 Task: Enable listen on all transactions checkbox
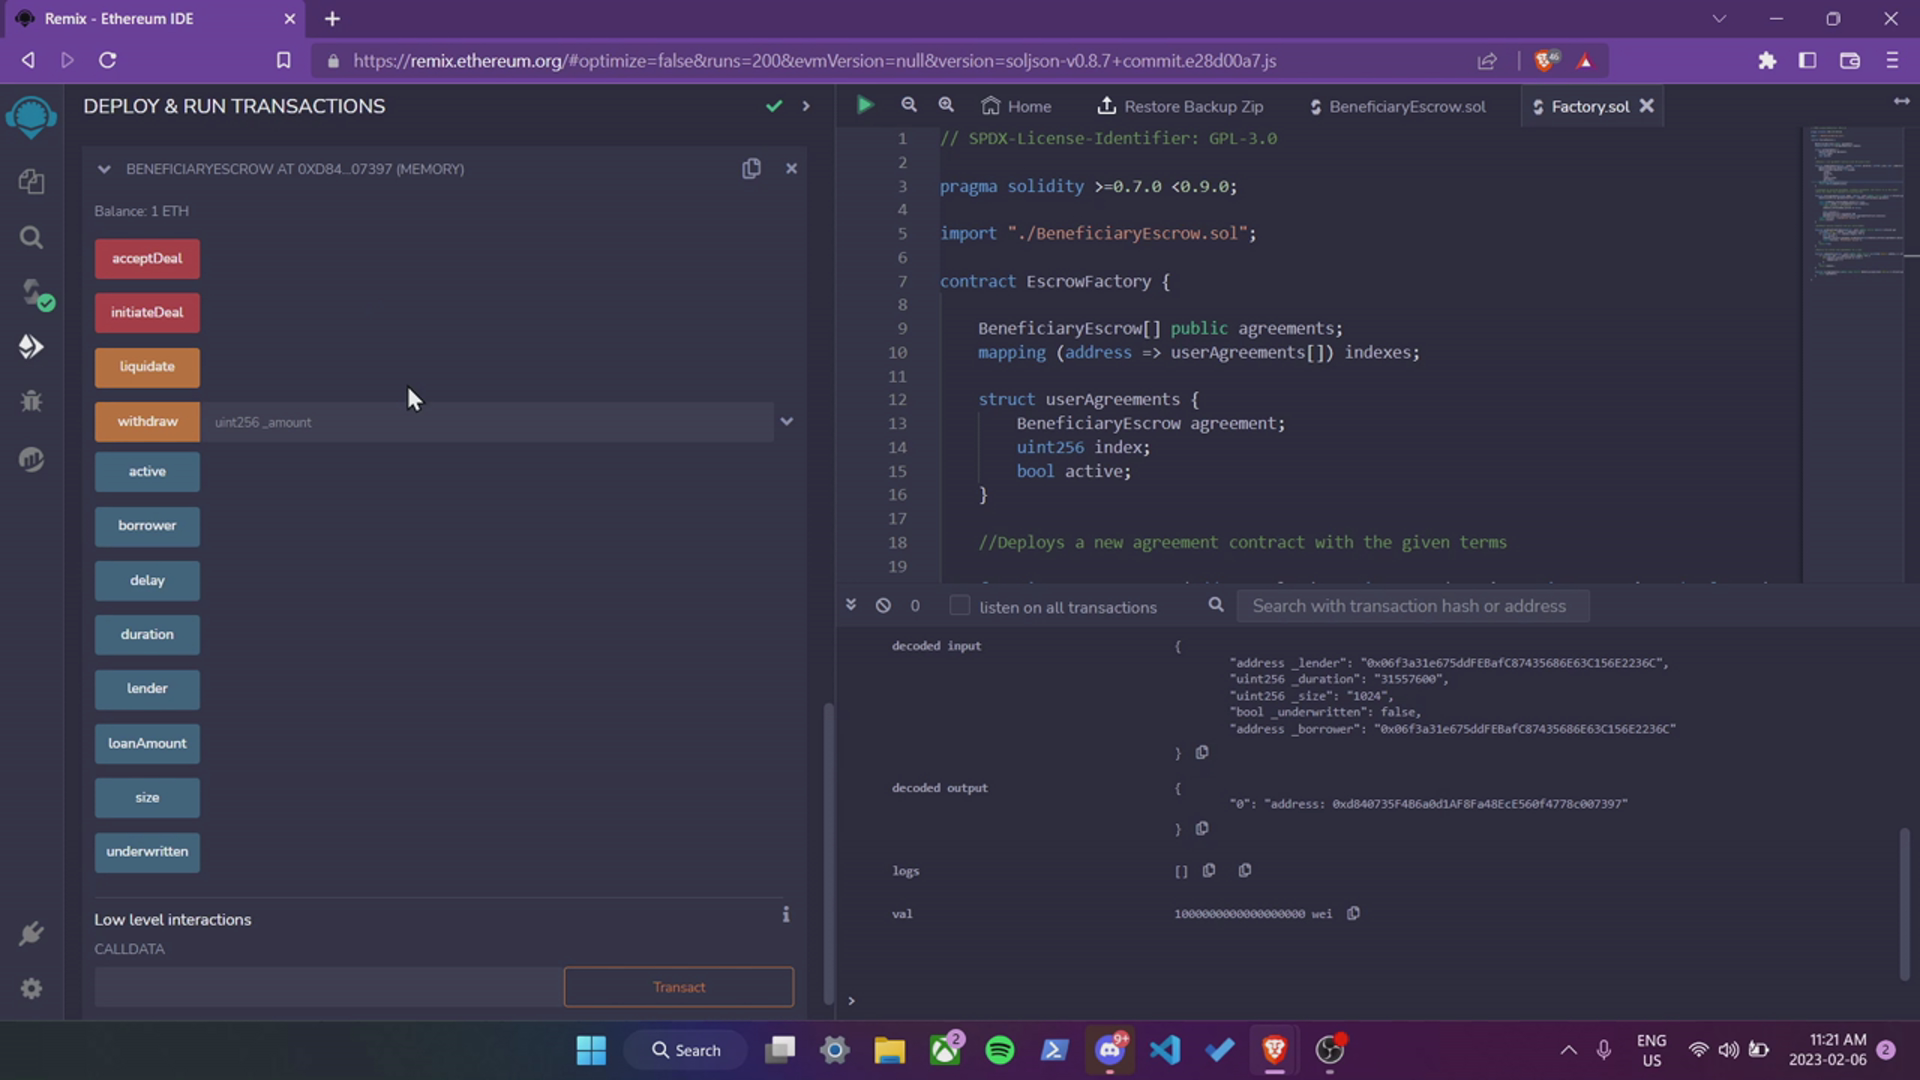point(959,605)
